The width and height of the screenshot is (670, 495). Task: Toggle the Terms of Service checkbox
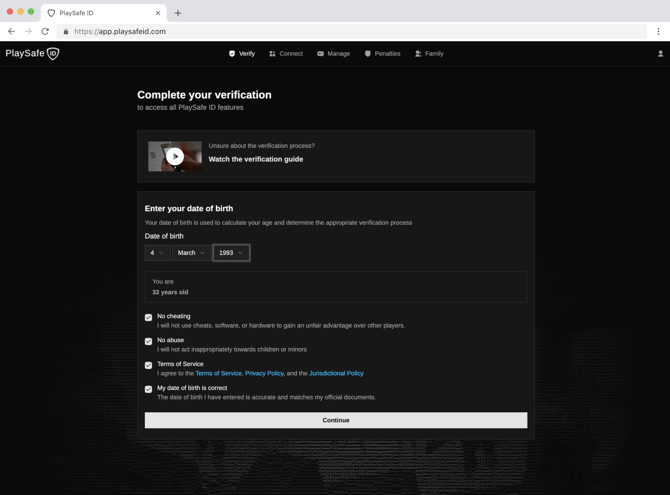(x=148, y=365)
